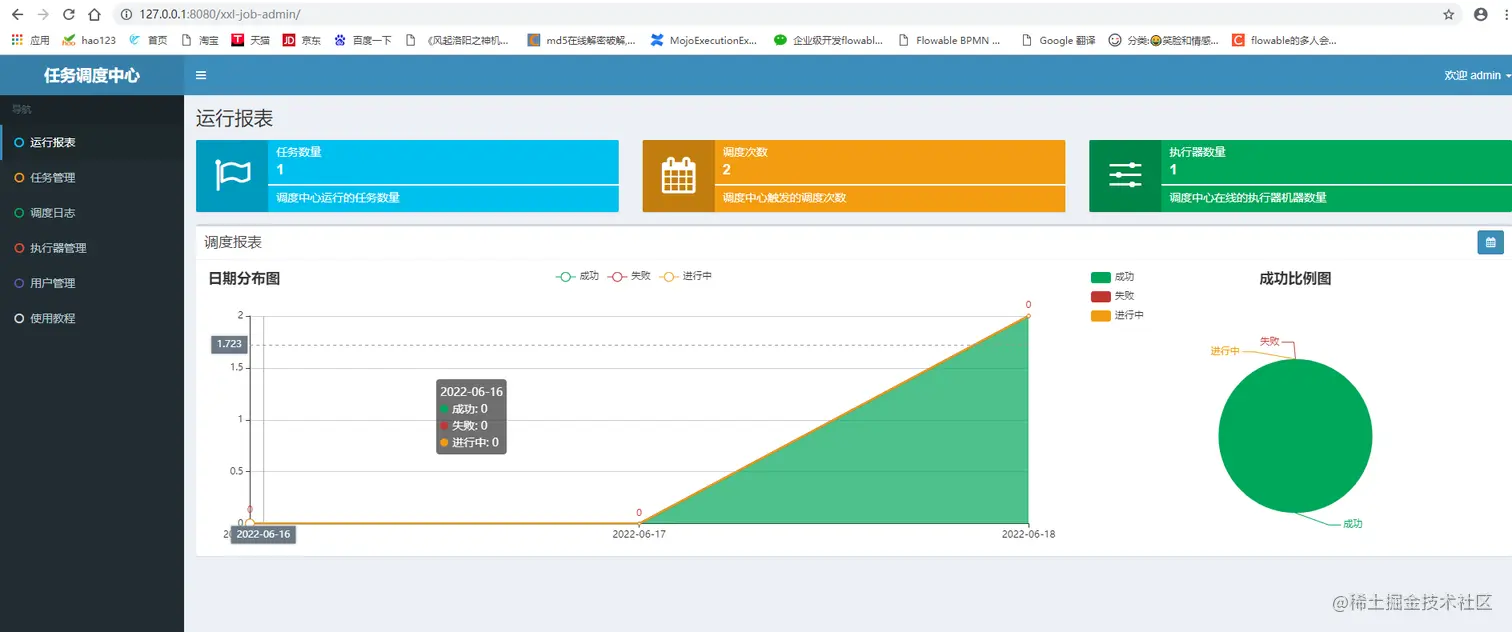Image resolution: width=1512 pixels, height=632 pixels.
Task: Click the 2022-06-18 peak data point
Action: [x=1028, y=316]
